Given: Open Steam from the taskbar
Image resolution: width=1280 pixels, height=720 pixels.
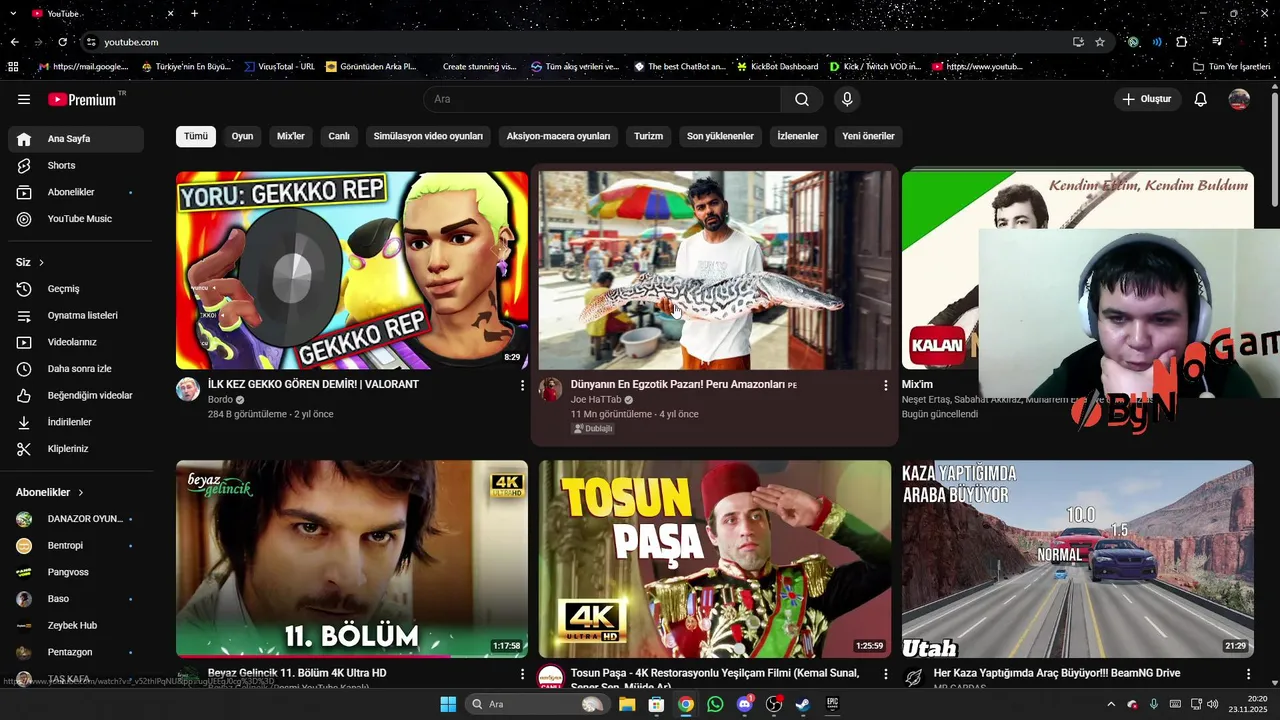Looking at the screenshot, I should tap(802, 704).
